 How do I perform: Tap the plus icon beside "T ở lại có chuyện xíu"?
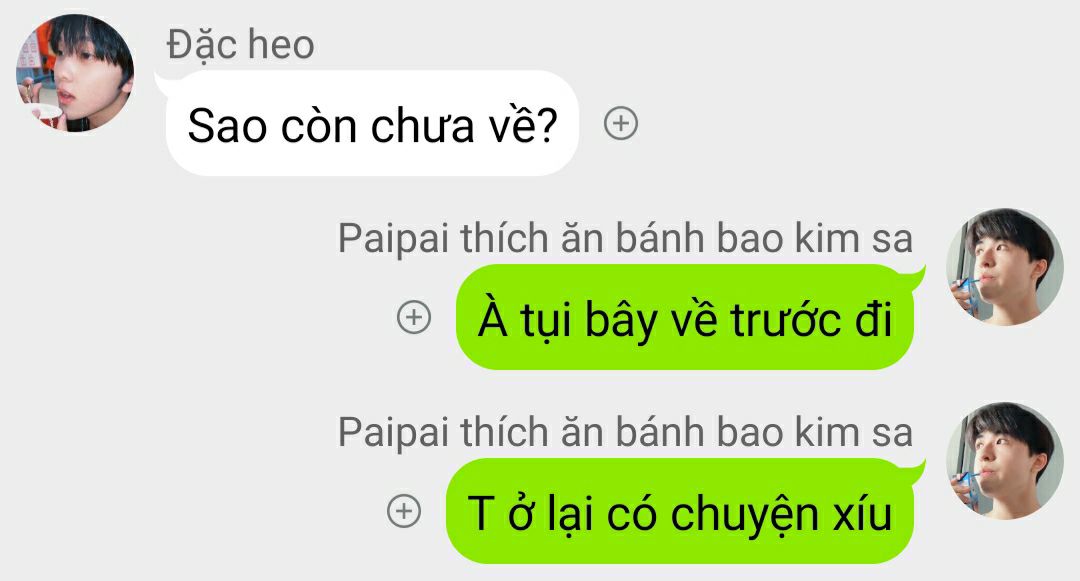click(404, 511)
